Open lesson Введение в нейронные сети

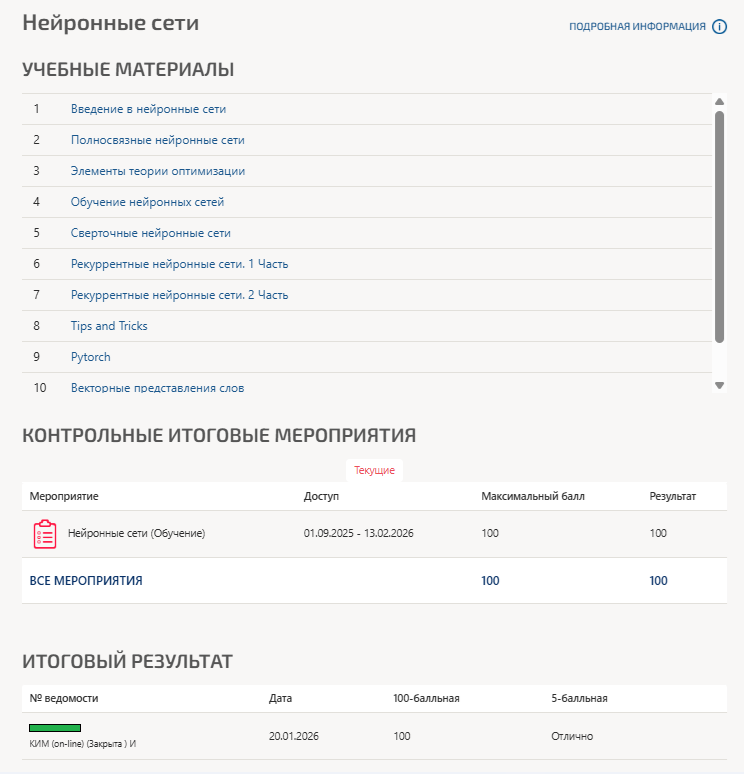[x=148, y=109]
